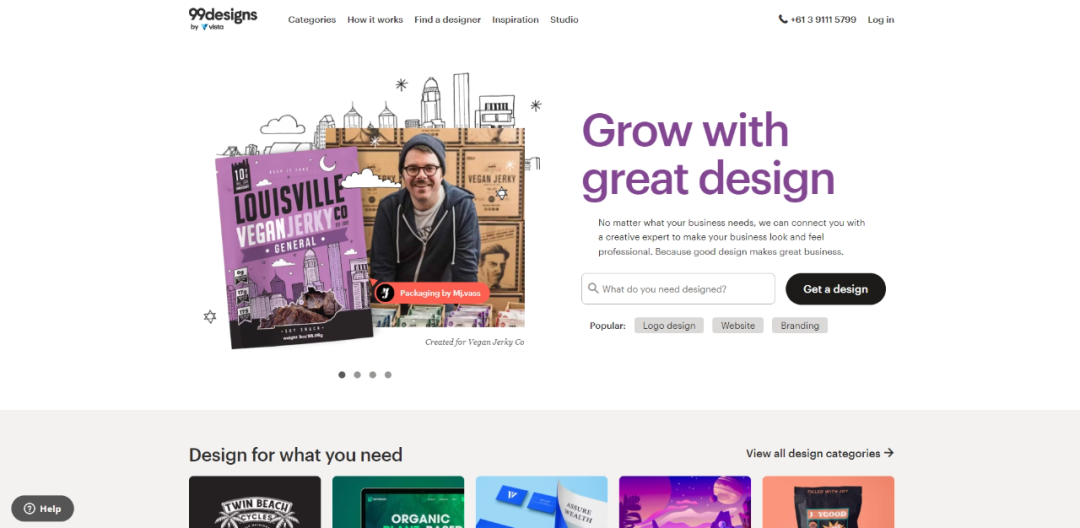Click the Get a design button
The height and width of the screenshot is (528, 1080).
835,289
